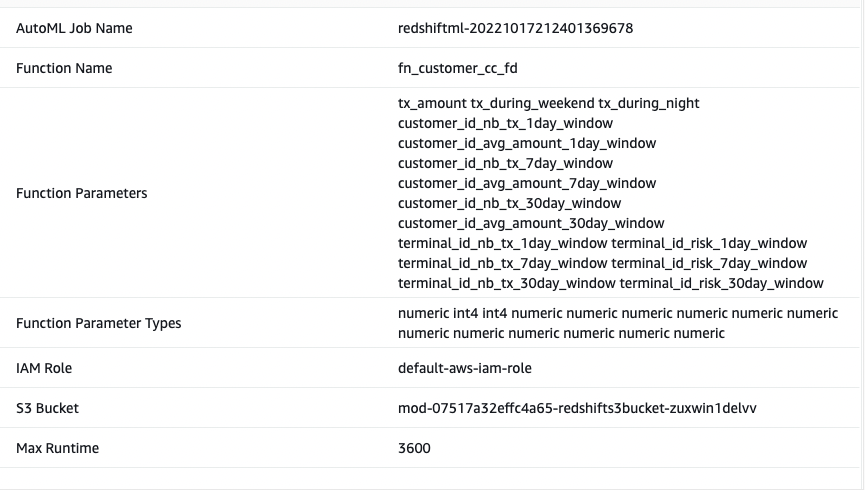Select the S3 Bucket name value
865x490 pixels.
577,408
